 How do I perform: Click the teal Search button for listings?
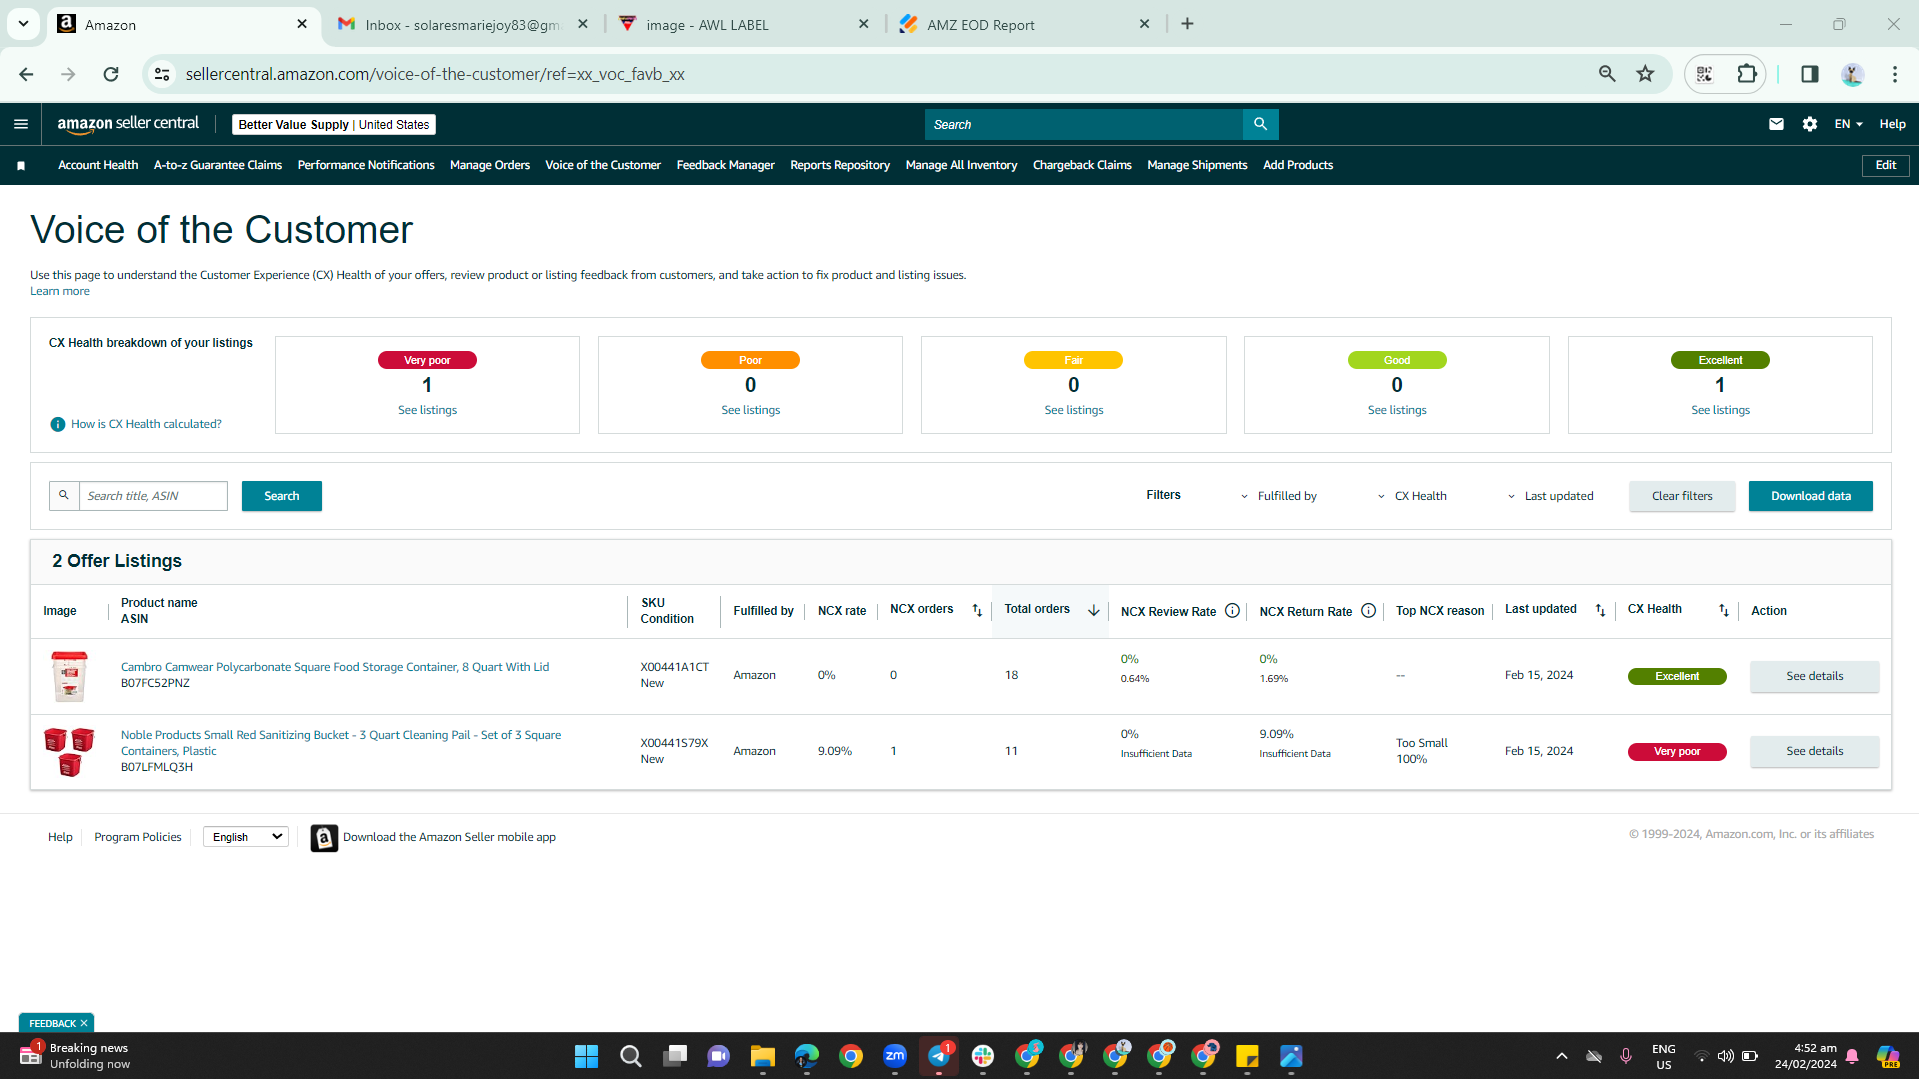click(x=282, y=496)
